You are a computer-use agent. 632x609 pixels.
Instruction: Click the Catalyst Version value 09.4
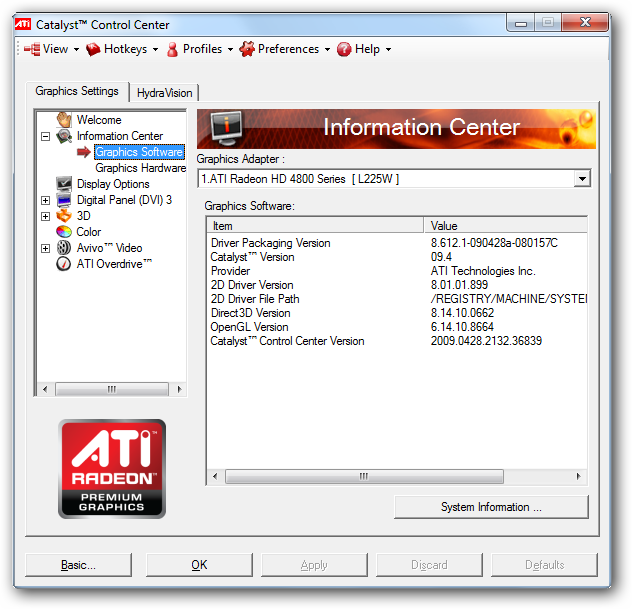point(441,257)
